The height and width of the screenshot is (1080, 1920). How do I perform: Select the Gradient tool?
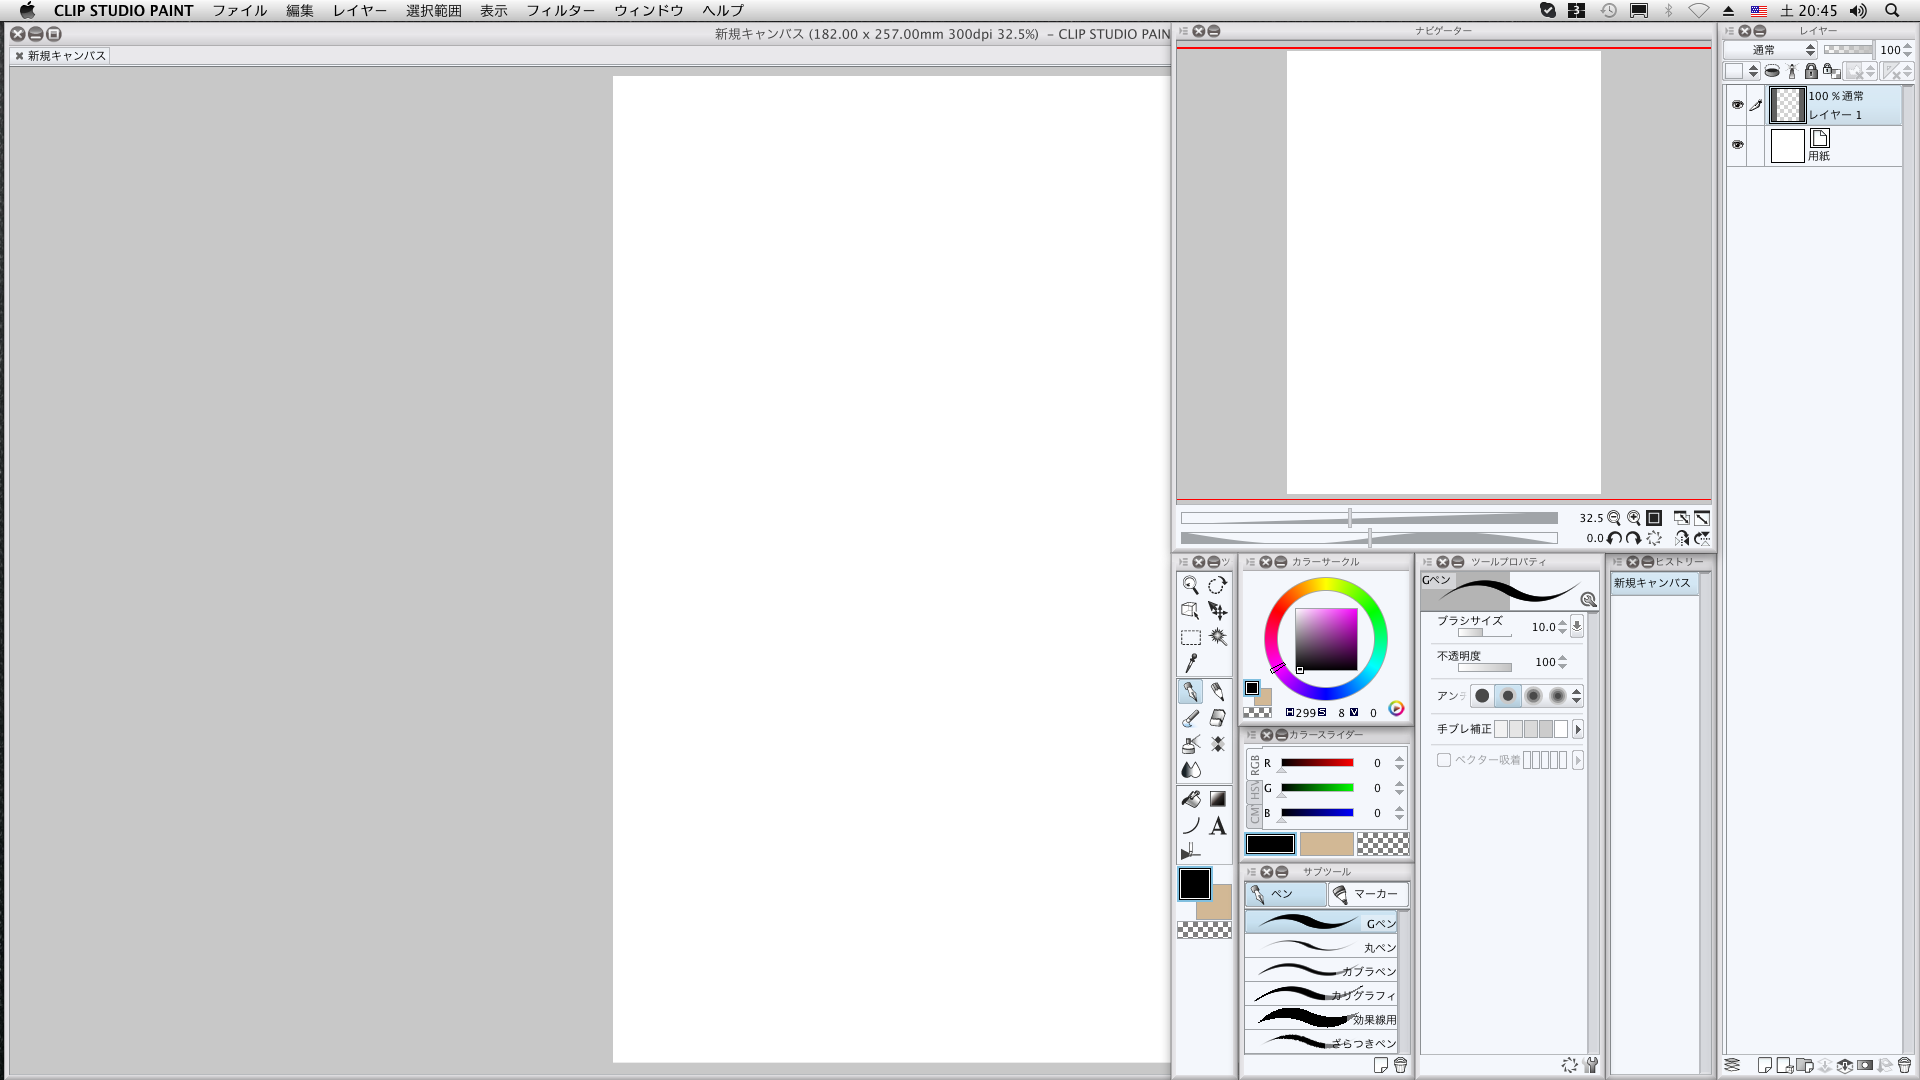[1217, 799]
